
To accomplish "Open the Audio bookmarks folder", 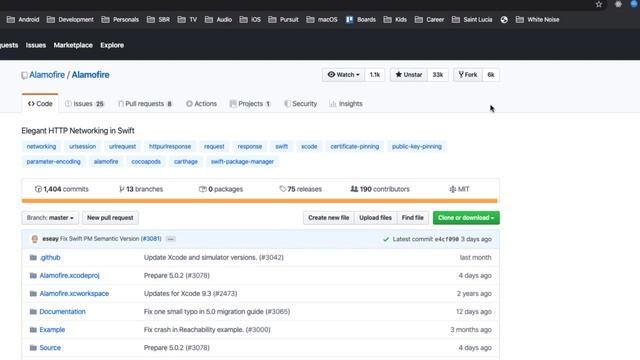I will [x=218, y=20].
